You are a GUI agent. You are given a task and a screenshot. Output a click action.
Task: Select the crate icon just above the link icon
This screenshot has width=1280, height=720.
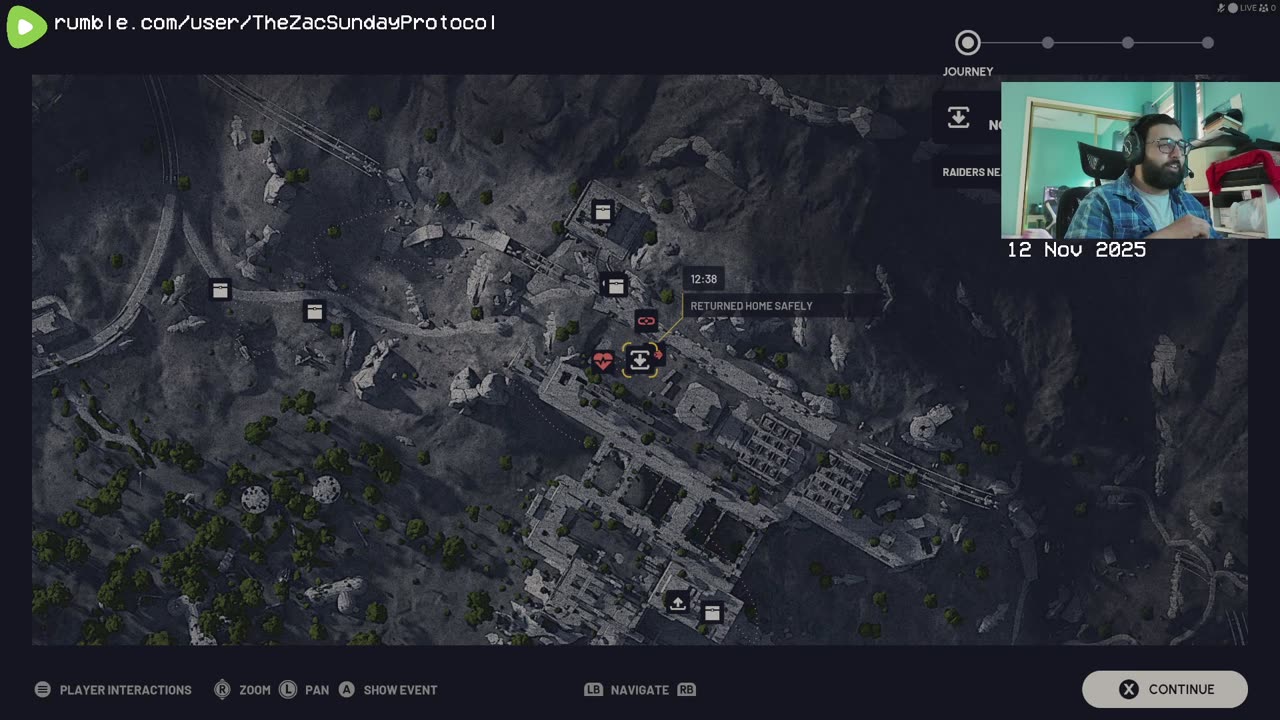click(x=614, y=287)
